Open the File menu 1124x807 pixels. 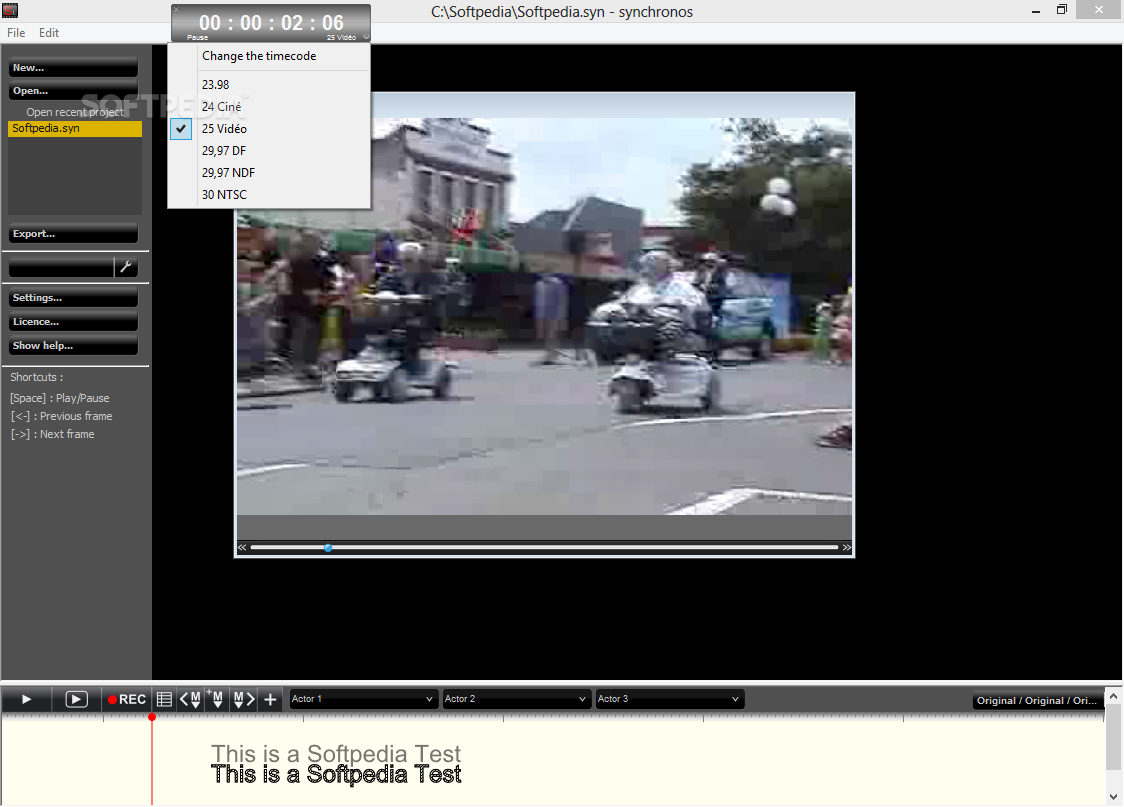[x=16, y=33]
